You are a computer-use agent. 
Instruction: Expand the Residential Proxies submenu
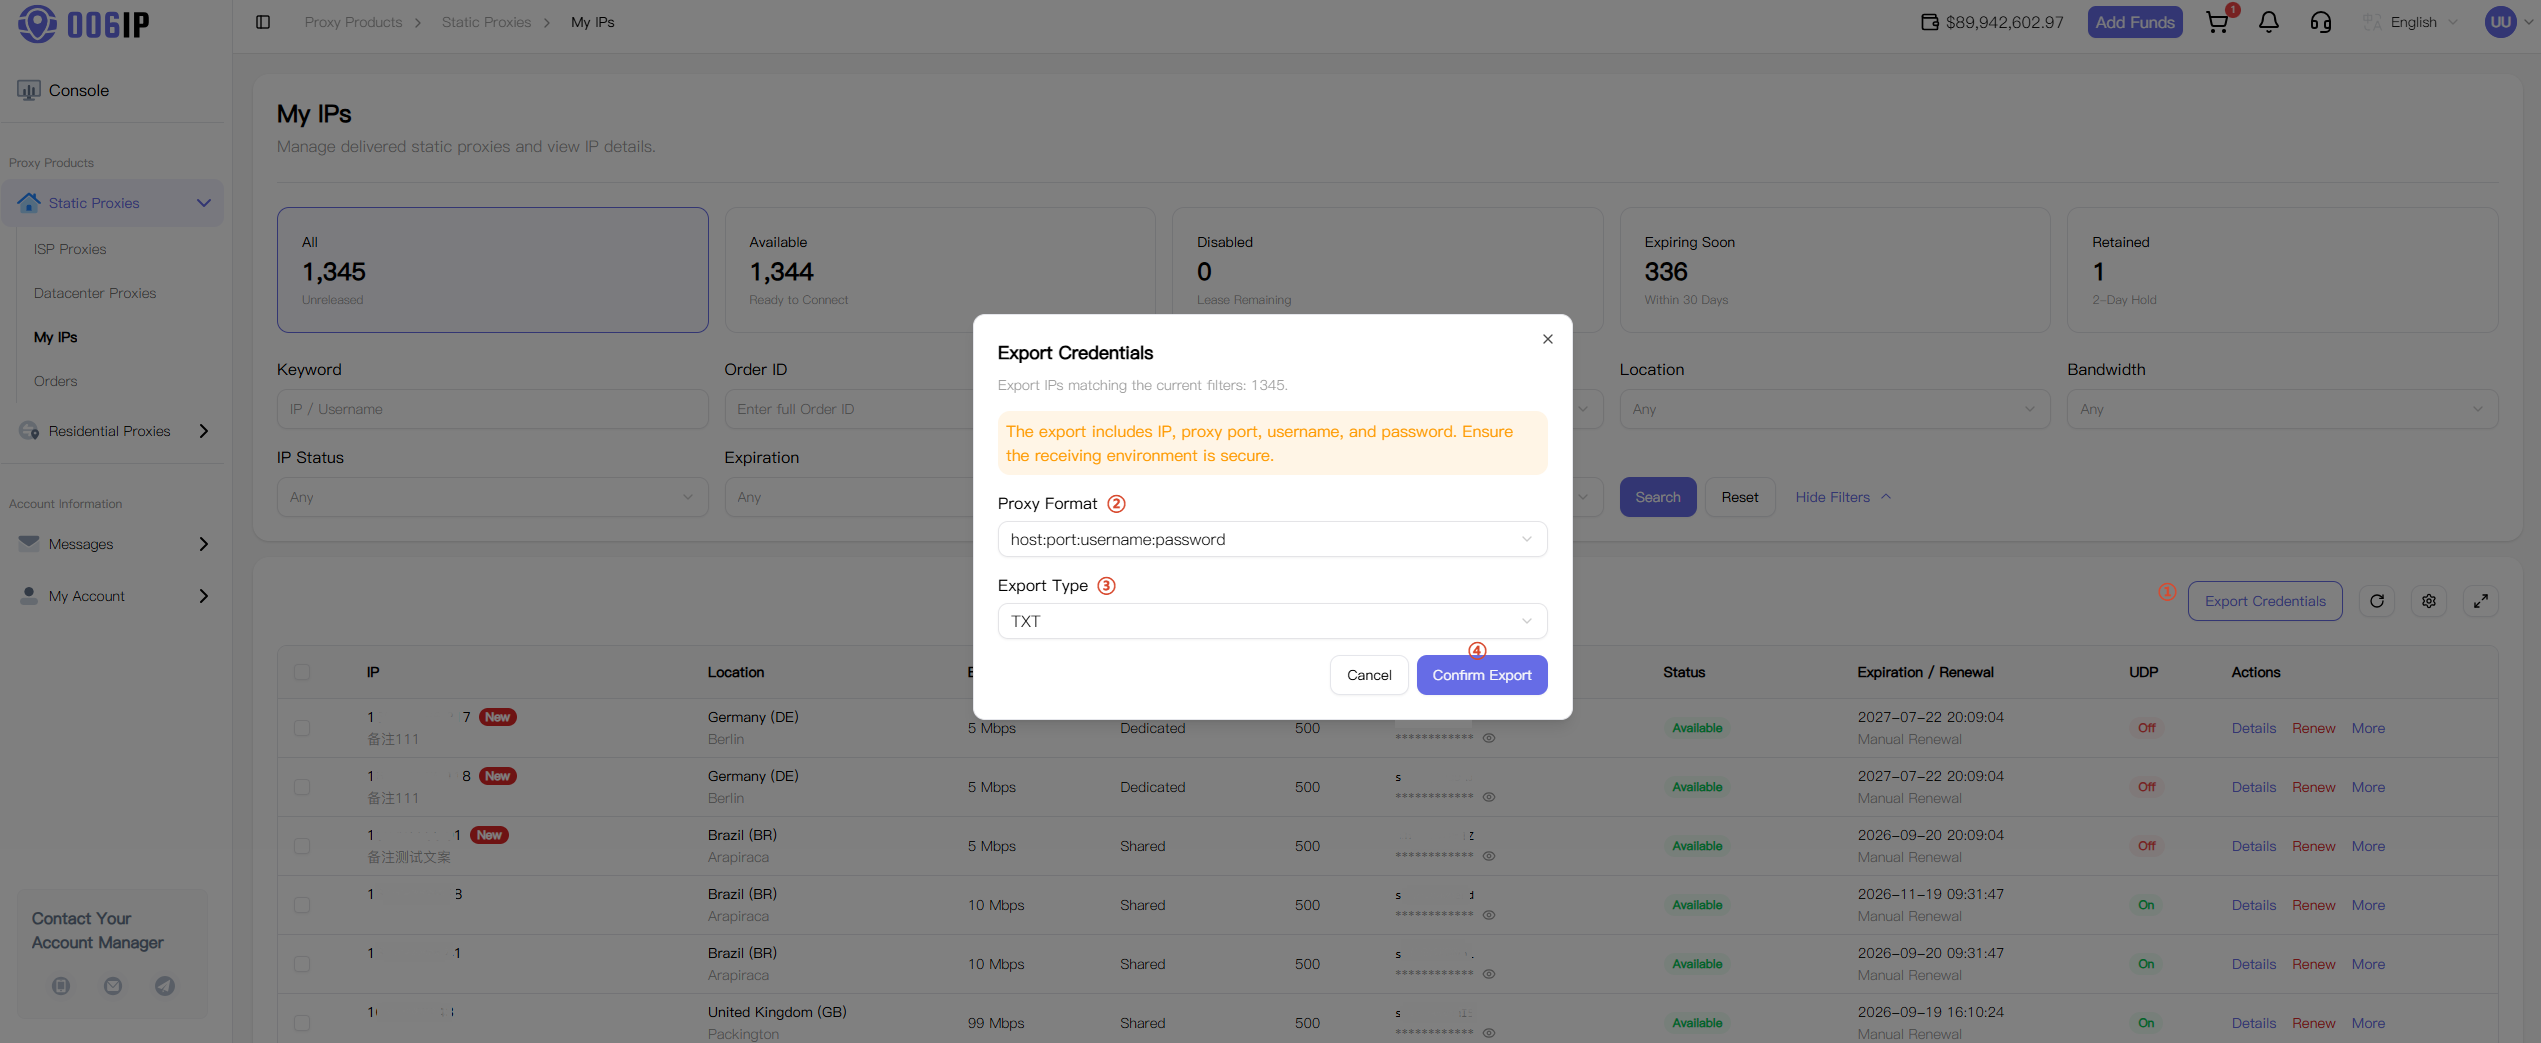(x=204, y=431)
